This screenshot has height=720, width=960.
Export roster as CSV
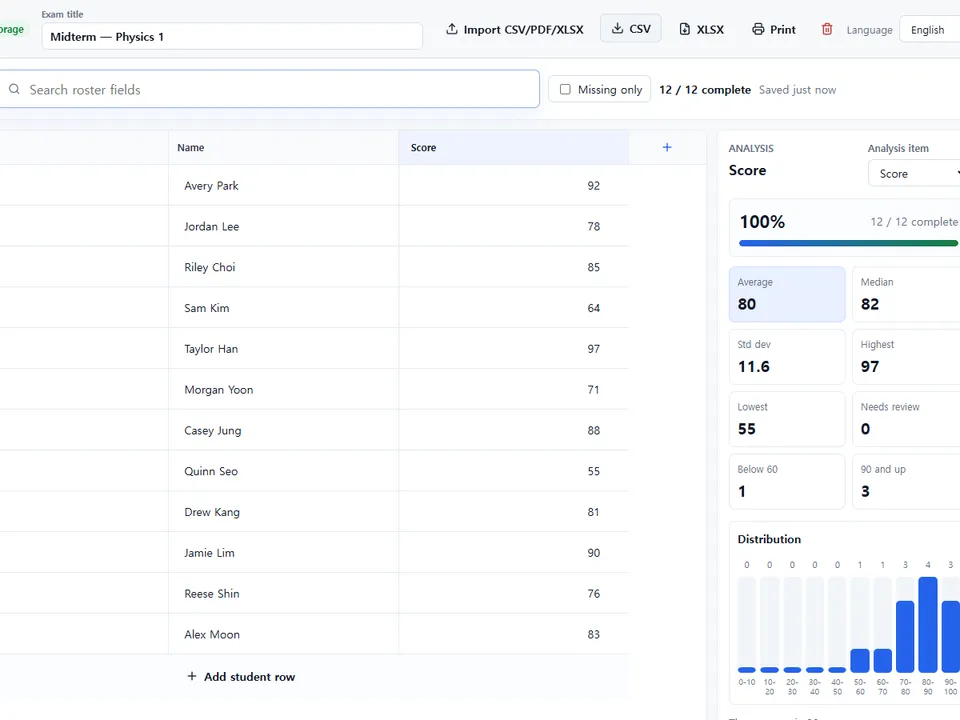point(631,29)
